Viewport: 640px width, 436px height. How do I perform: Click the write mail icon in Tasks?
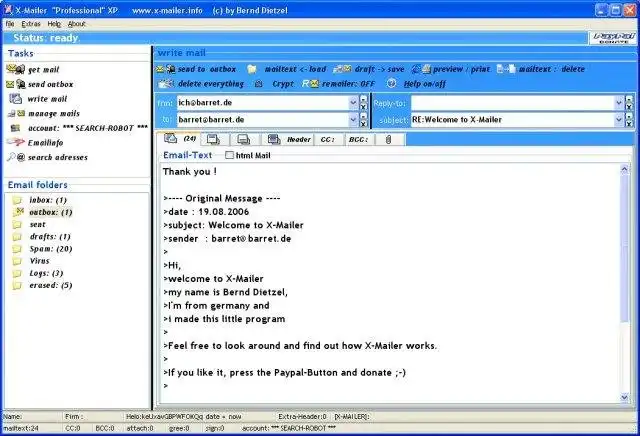(16, 98)
